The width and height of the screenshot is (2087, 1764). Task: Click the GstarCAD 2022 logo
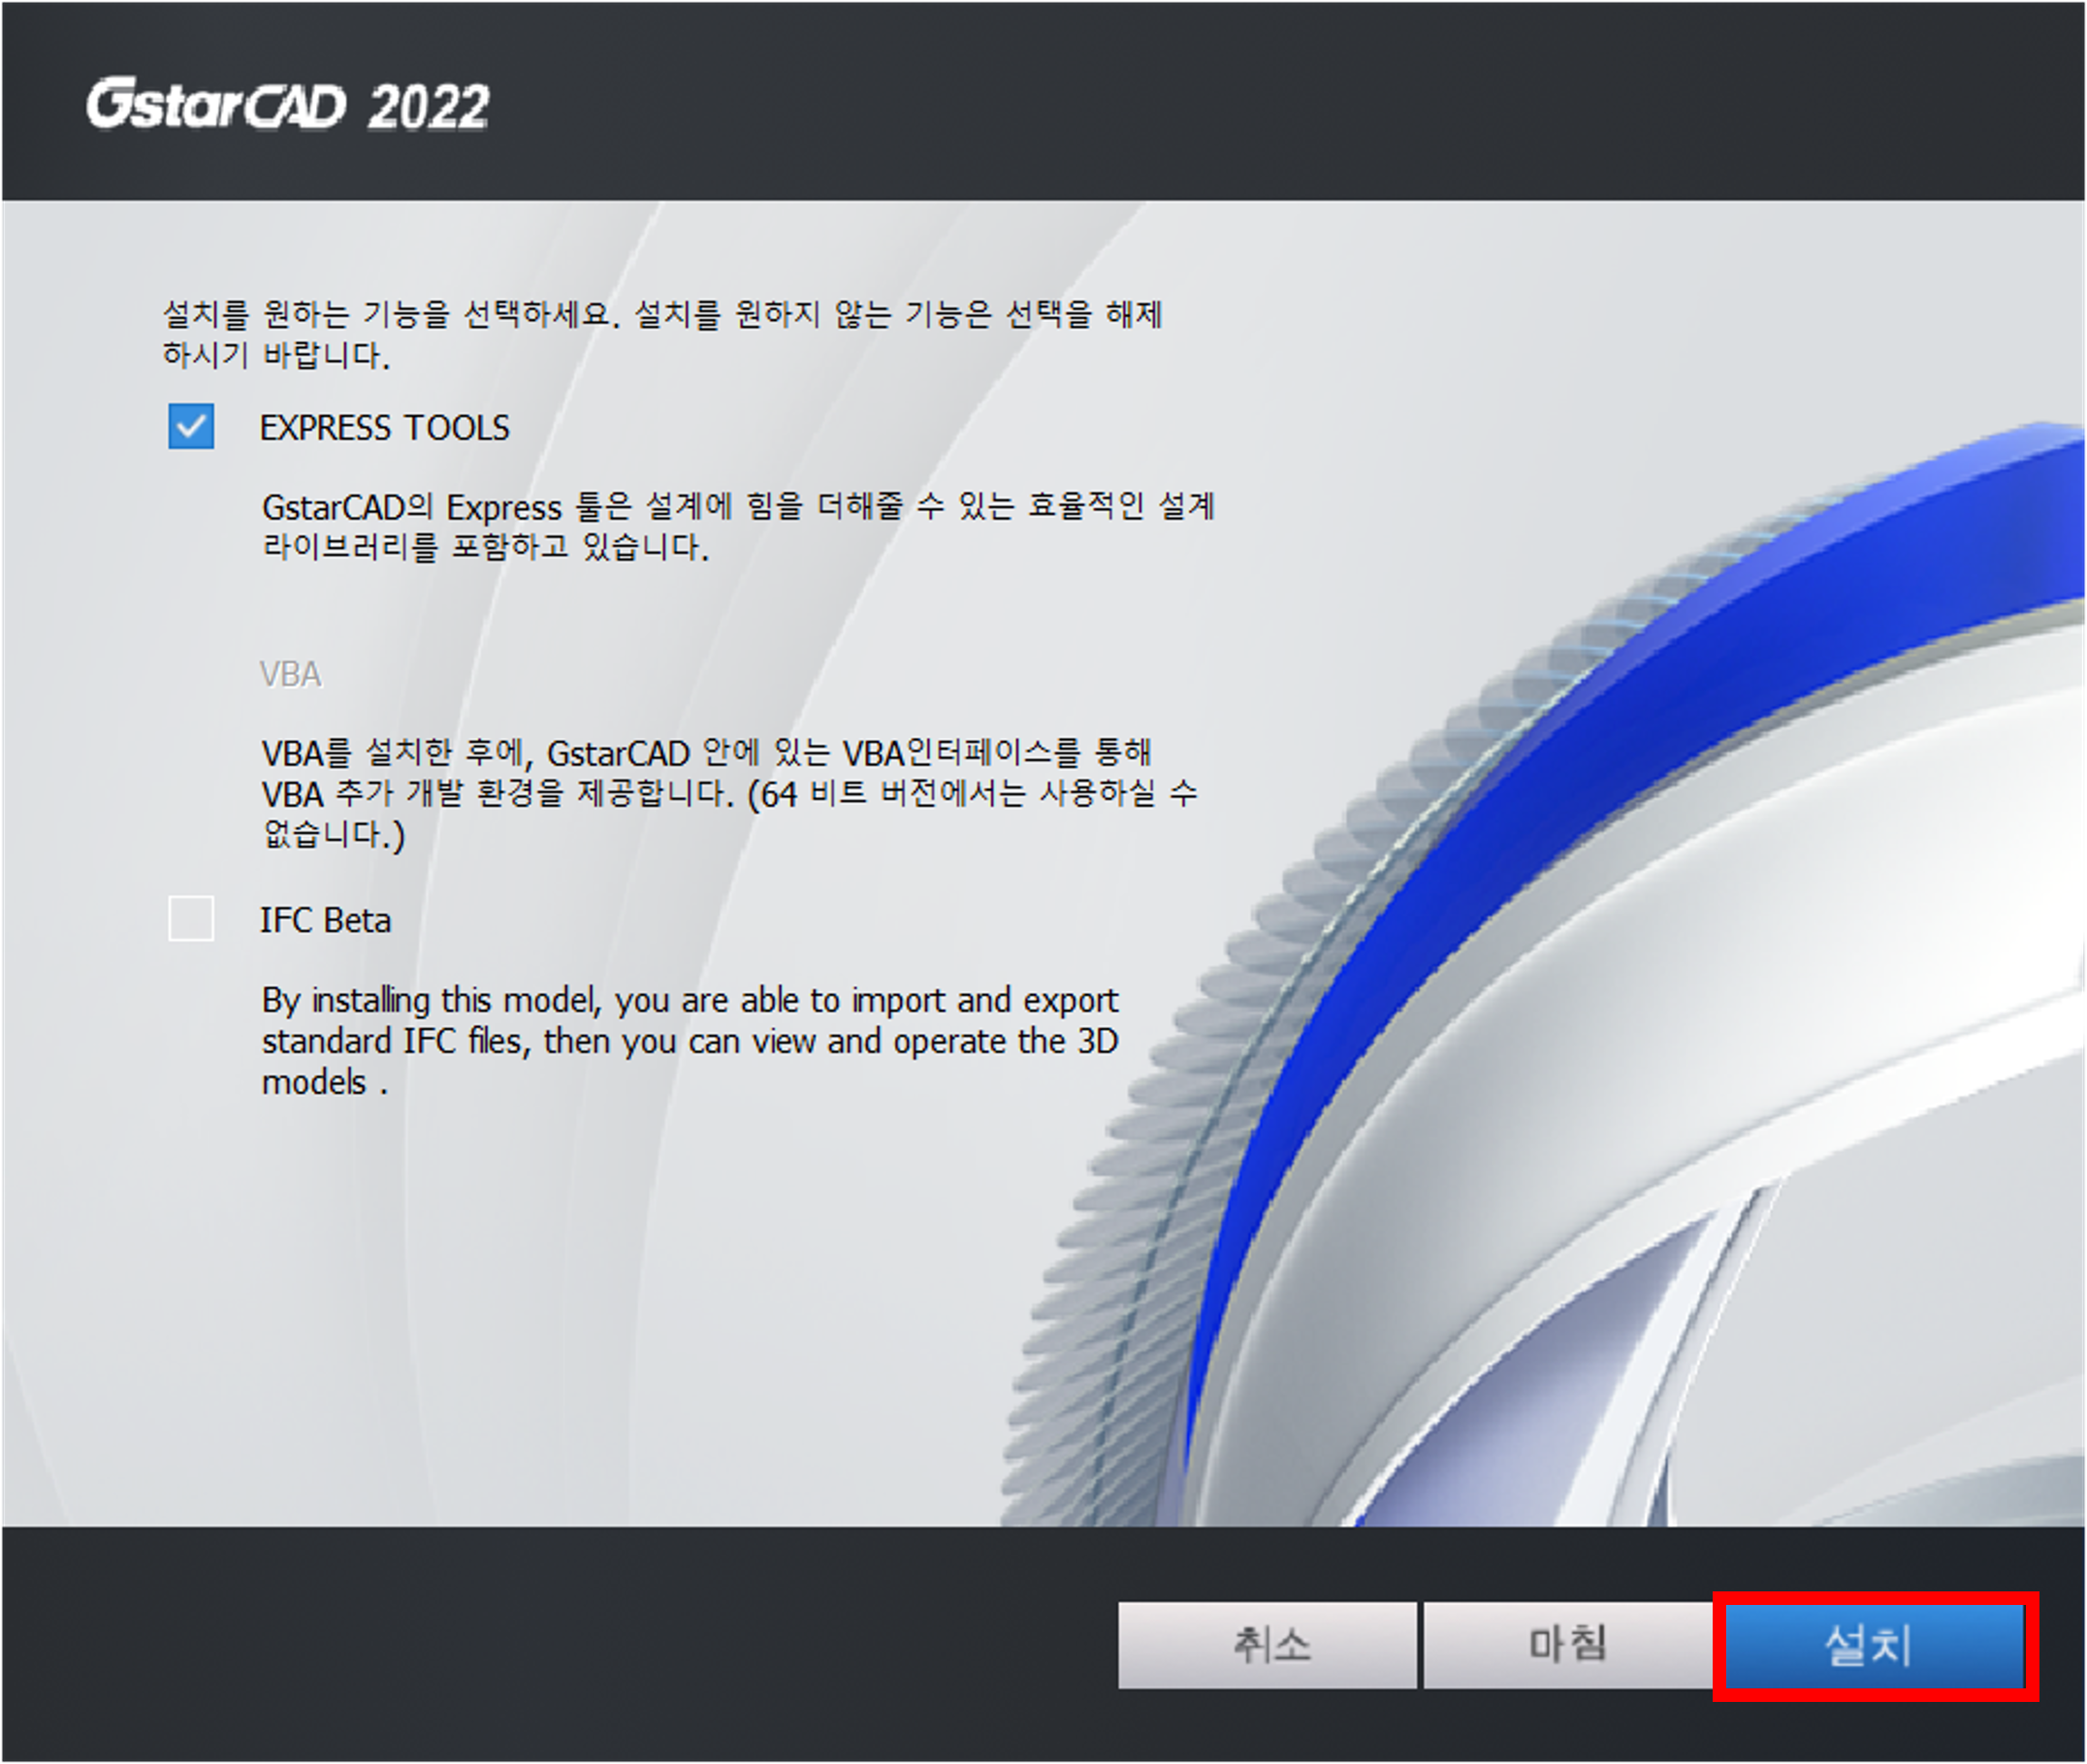point(288,105)
